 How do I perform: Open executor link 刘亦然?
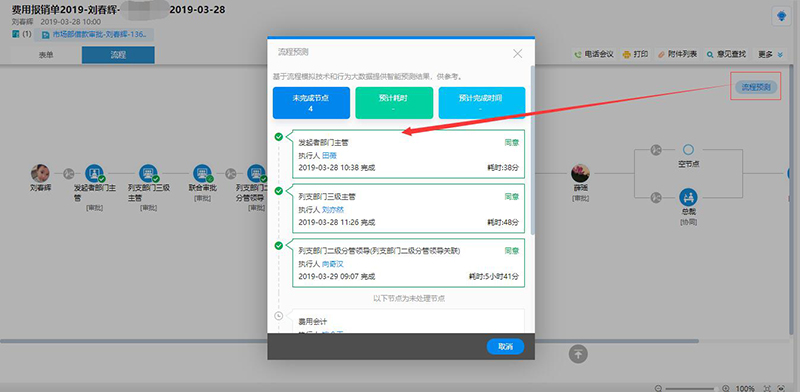[333, 210]
